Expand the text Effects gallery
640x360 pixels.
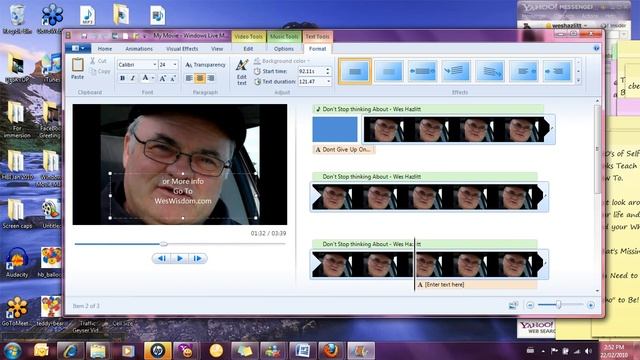578,81
